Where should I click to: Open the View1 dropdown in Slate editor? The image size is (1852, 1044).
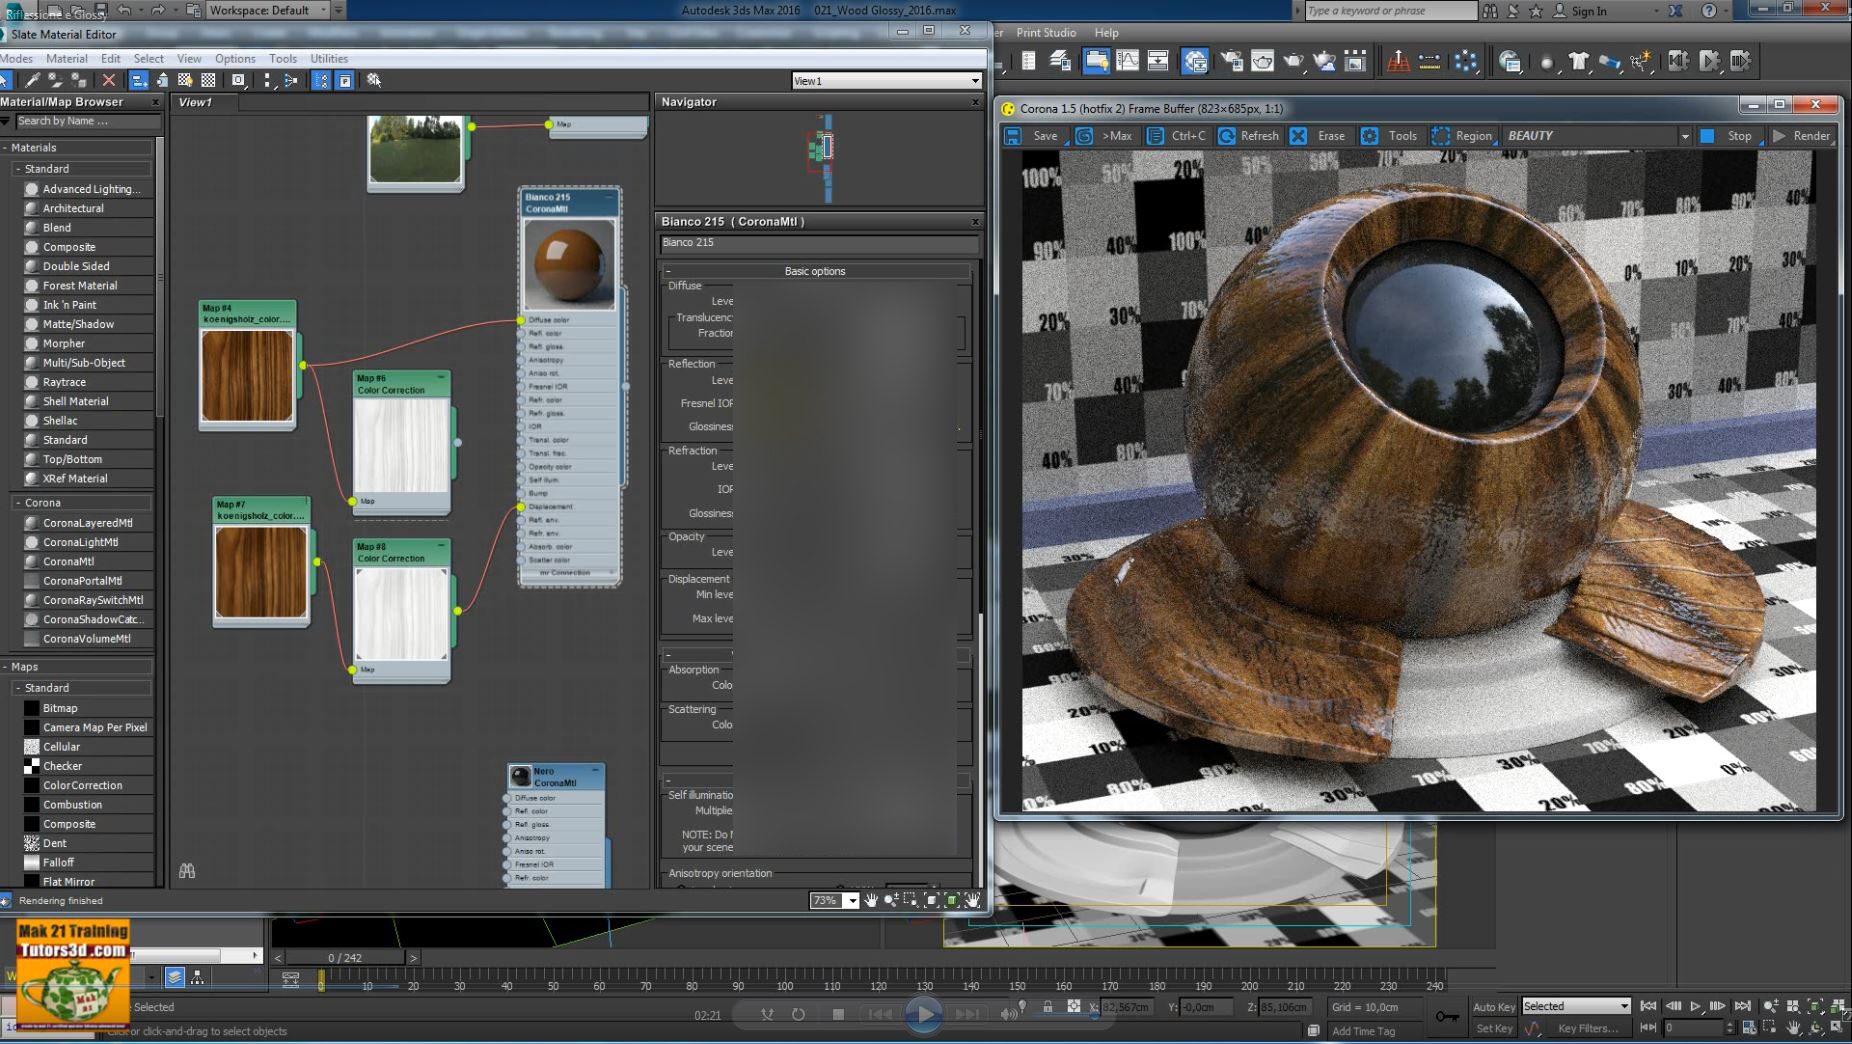[x=886, y=81]
